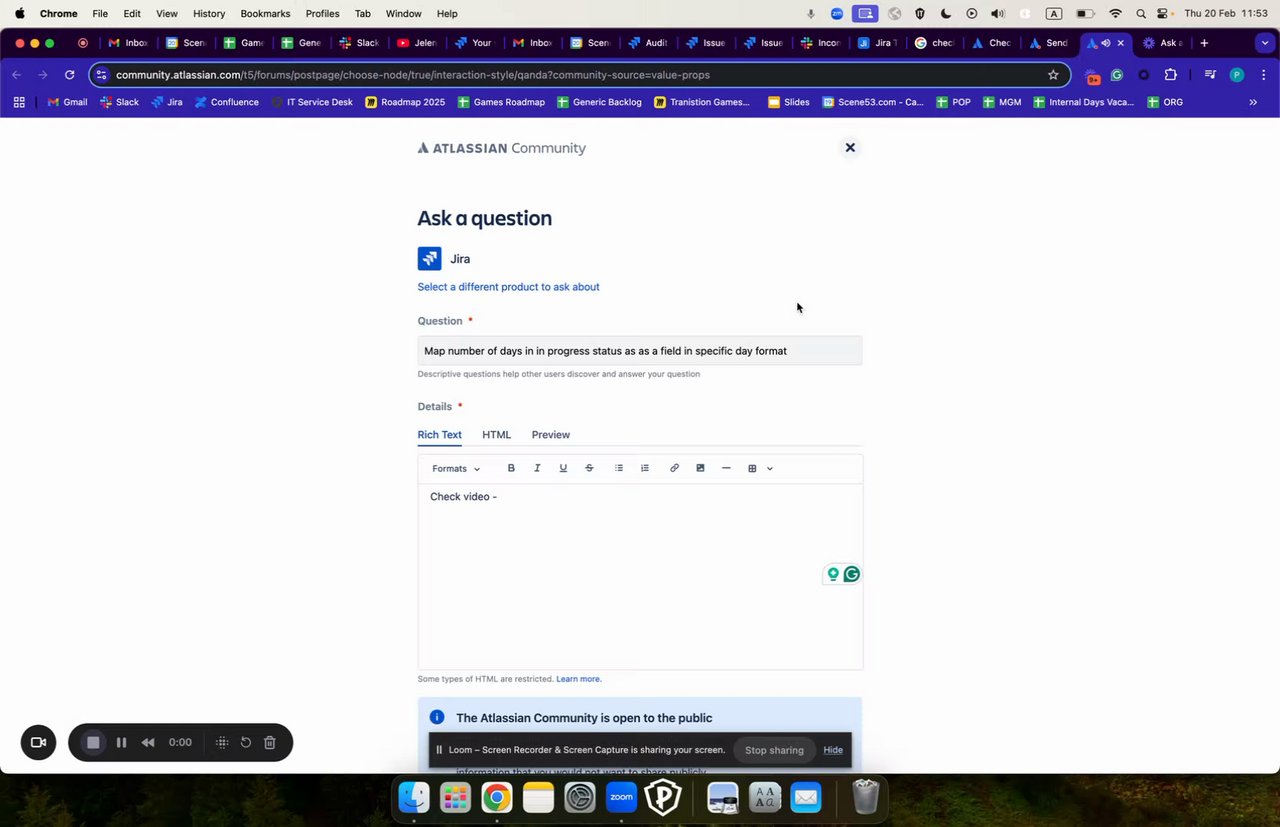Open the Profiles menu in menu bar

pyautogui.click(x=322, y=13)
